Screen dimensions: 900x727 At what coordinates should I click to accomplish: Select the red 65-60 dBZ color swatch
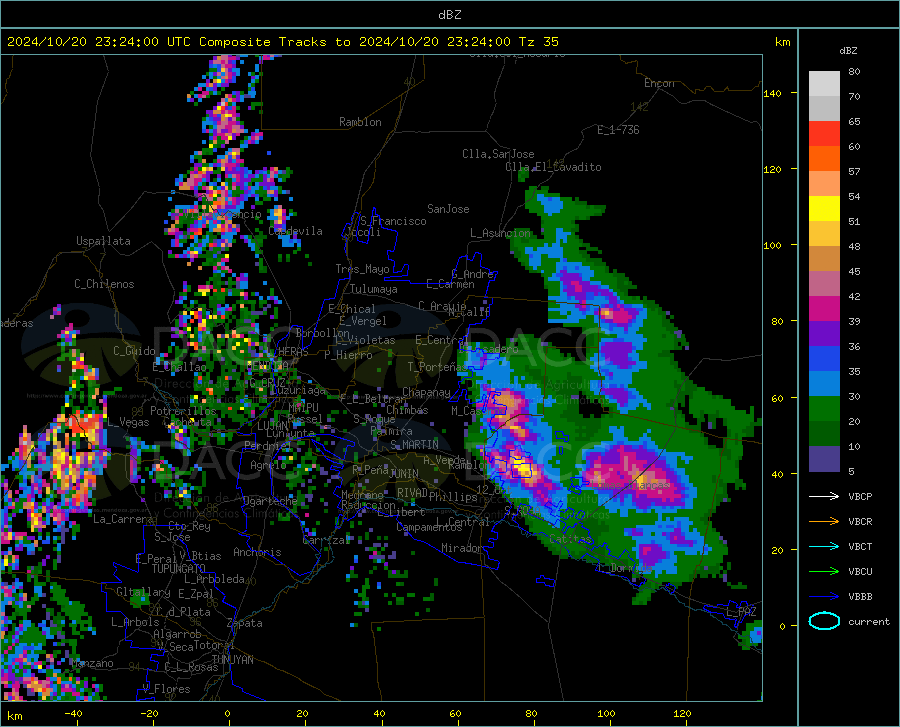(824, 134)
